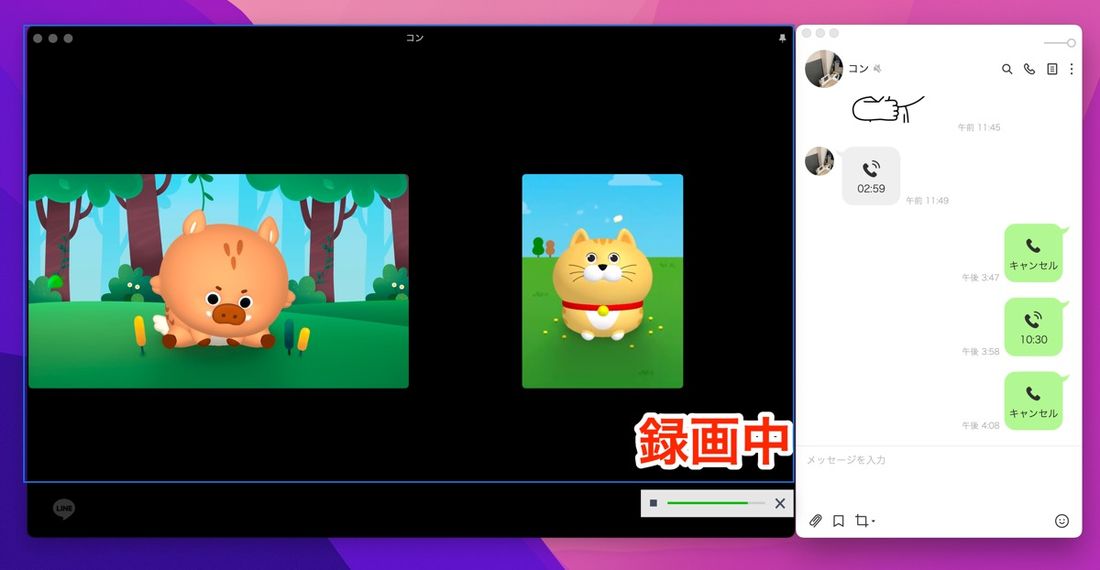Start a call from the chat header phone icon
The height and width of the screenshot is (570, 1100).
pos(1029,69)
